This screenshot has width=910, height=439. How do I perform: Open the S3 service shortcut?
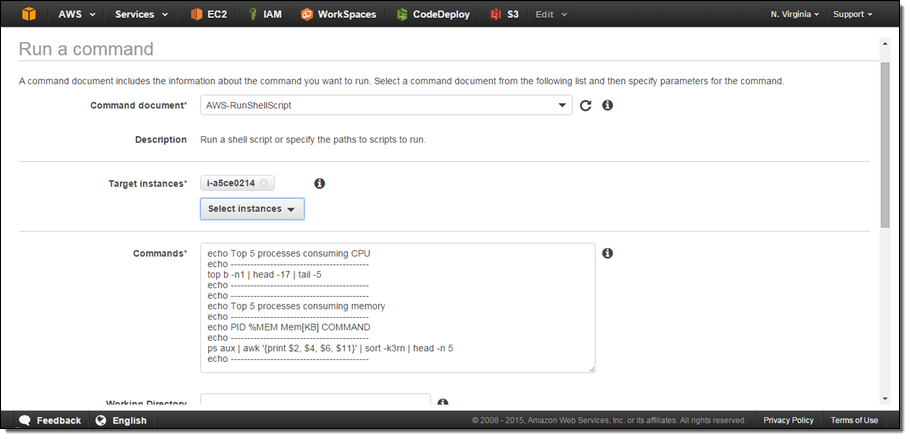(x=504, y=14)
